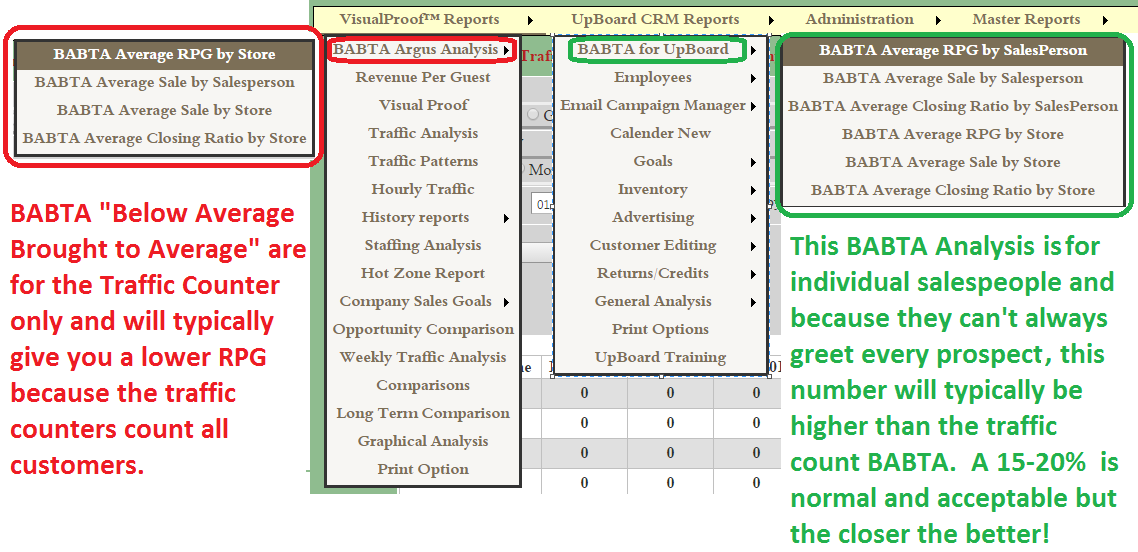Choose Print Option in VisualProof menu
The width and height of the screenshot is (1138, 552).
422,469
